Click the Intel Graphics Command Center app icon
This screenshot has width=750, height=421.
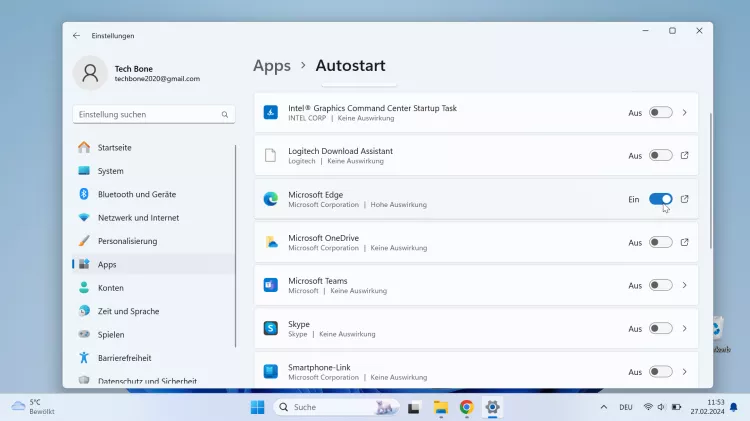271,112
